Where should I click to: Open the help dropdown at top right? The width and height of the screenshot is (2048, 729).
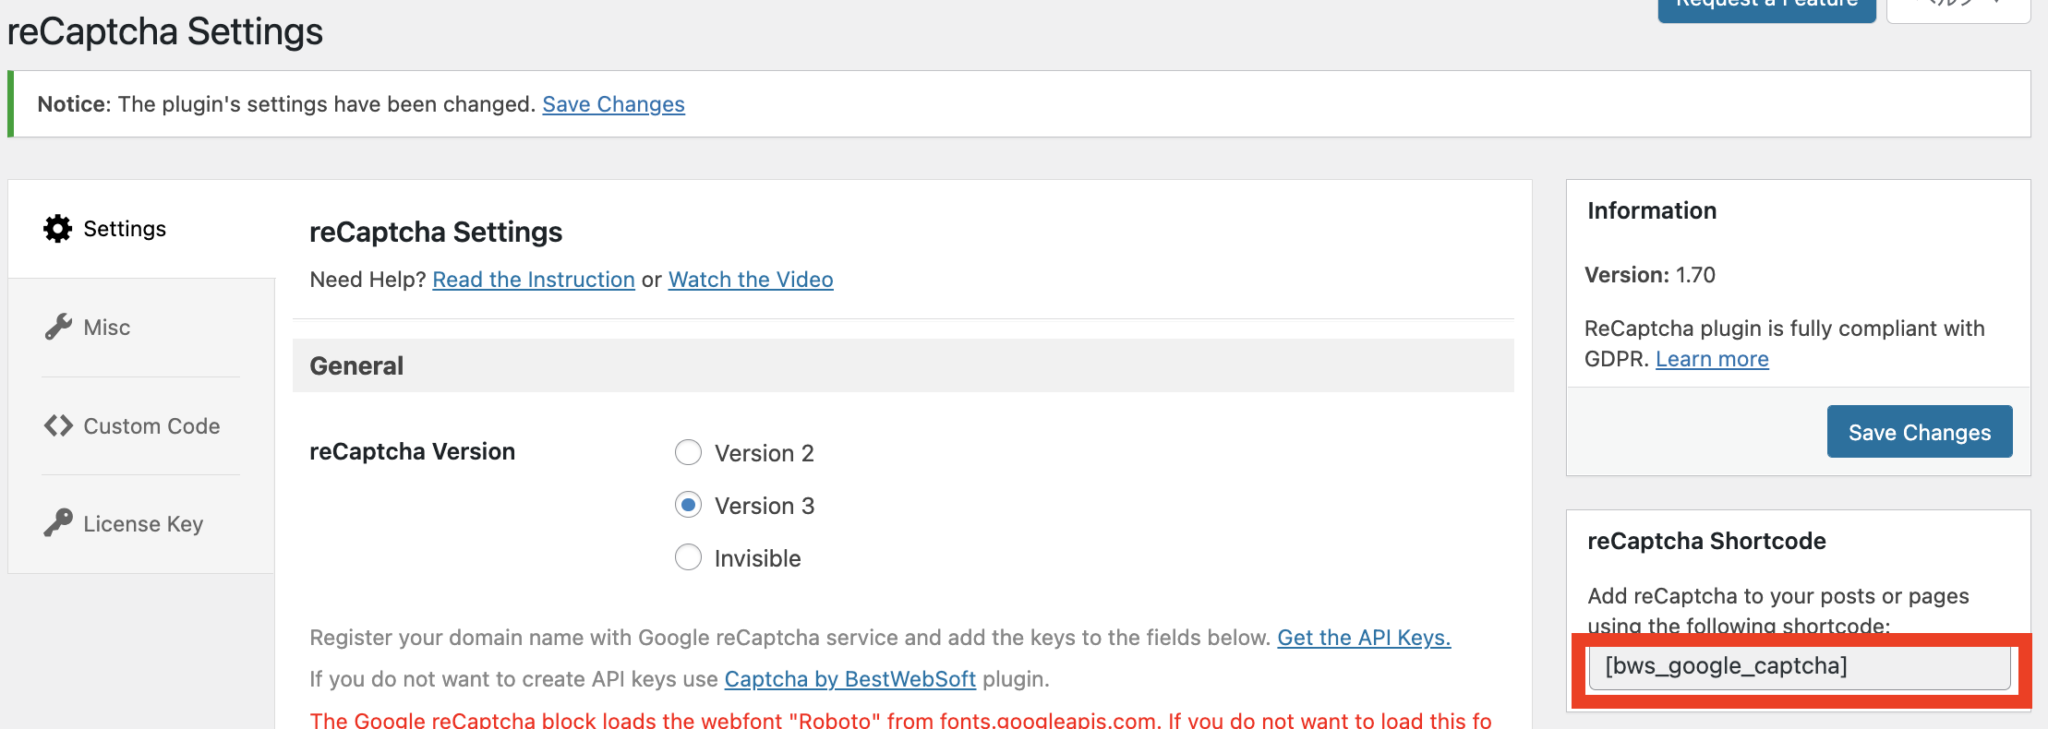(x=1957, y=5)
